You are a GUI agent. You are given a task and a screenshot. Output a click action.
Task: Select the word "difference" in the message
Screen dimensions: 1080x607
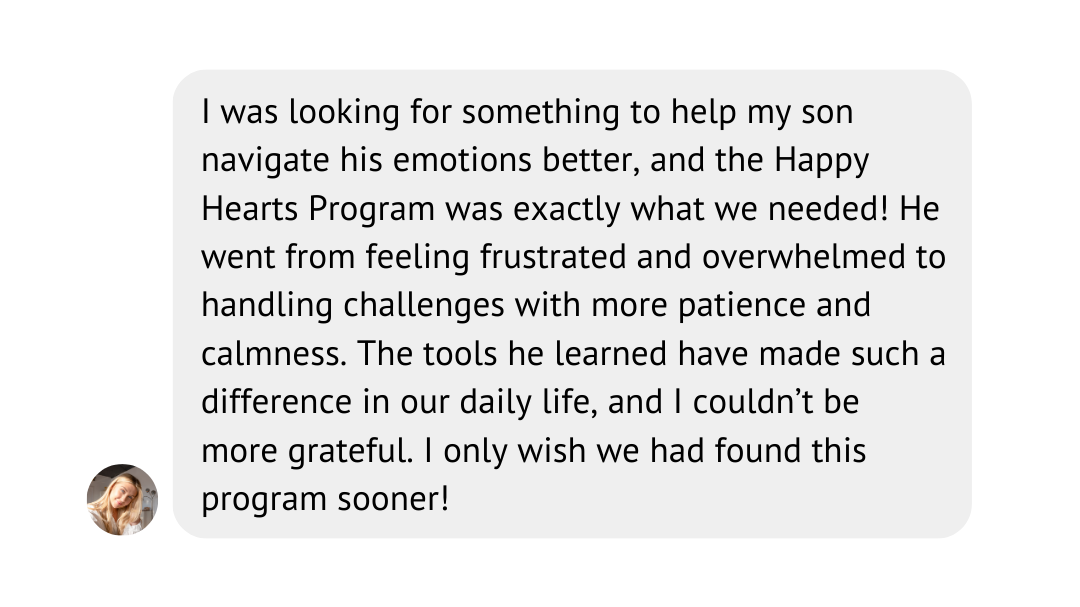(x=277, y=402)
